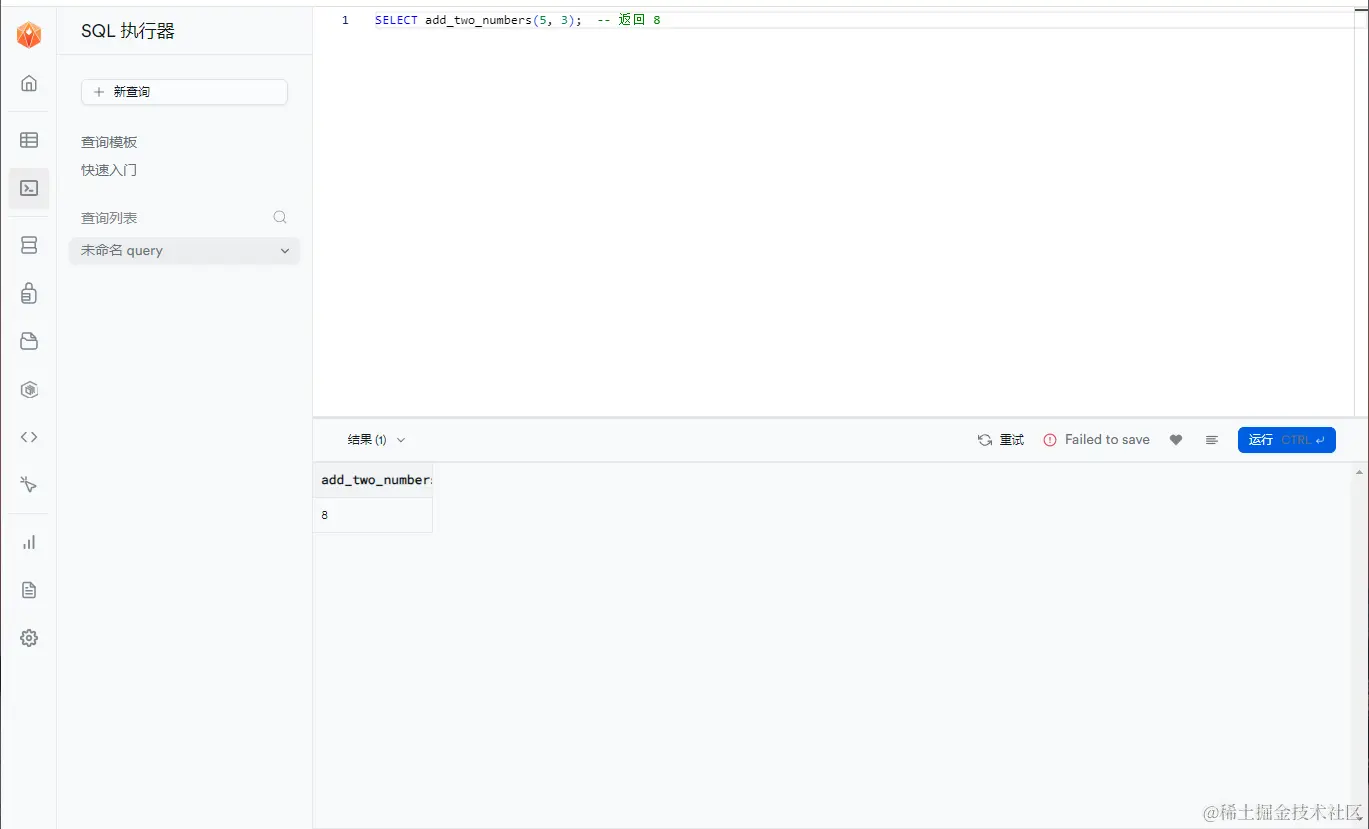
Task: Open the hexagon cube icon in sidebar
Action: pyautogui.click(x=29, y=389)
